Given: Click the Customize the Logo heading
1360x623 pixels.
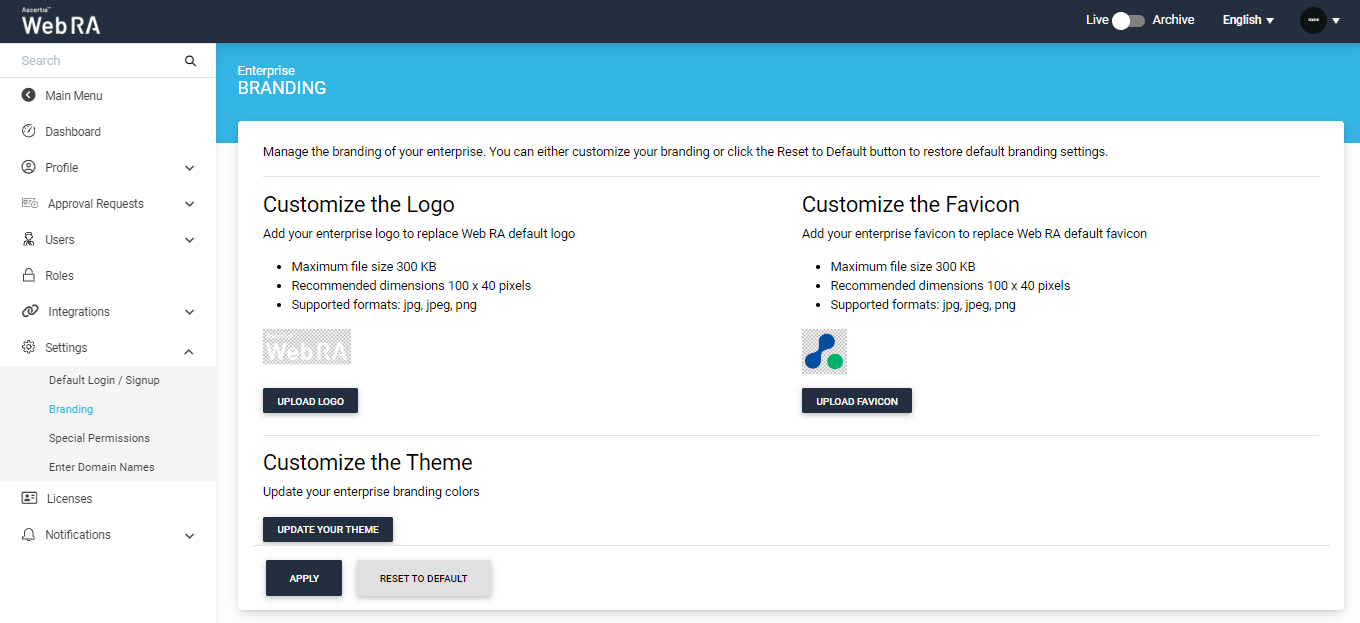Looking at the screenshot, I should click(x=359, y=205).
